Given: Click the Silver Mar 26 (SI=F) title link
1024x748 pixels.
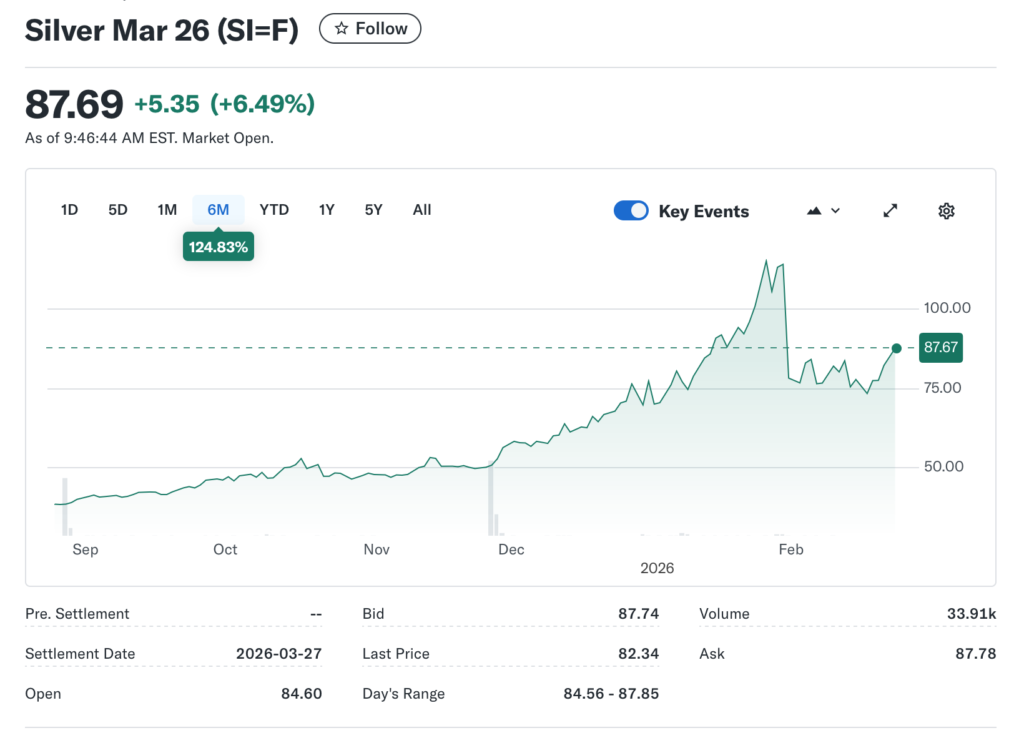Looking at the screenshot, I should (x=160, y=30).
